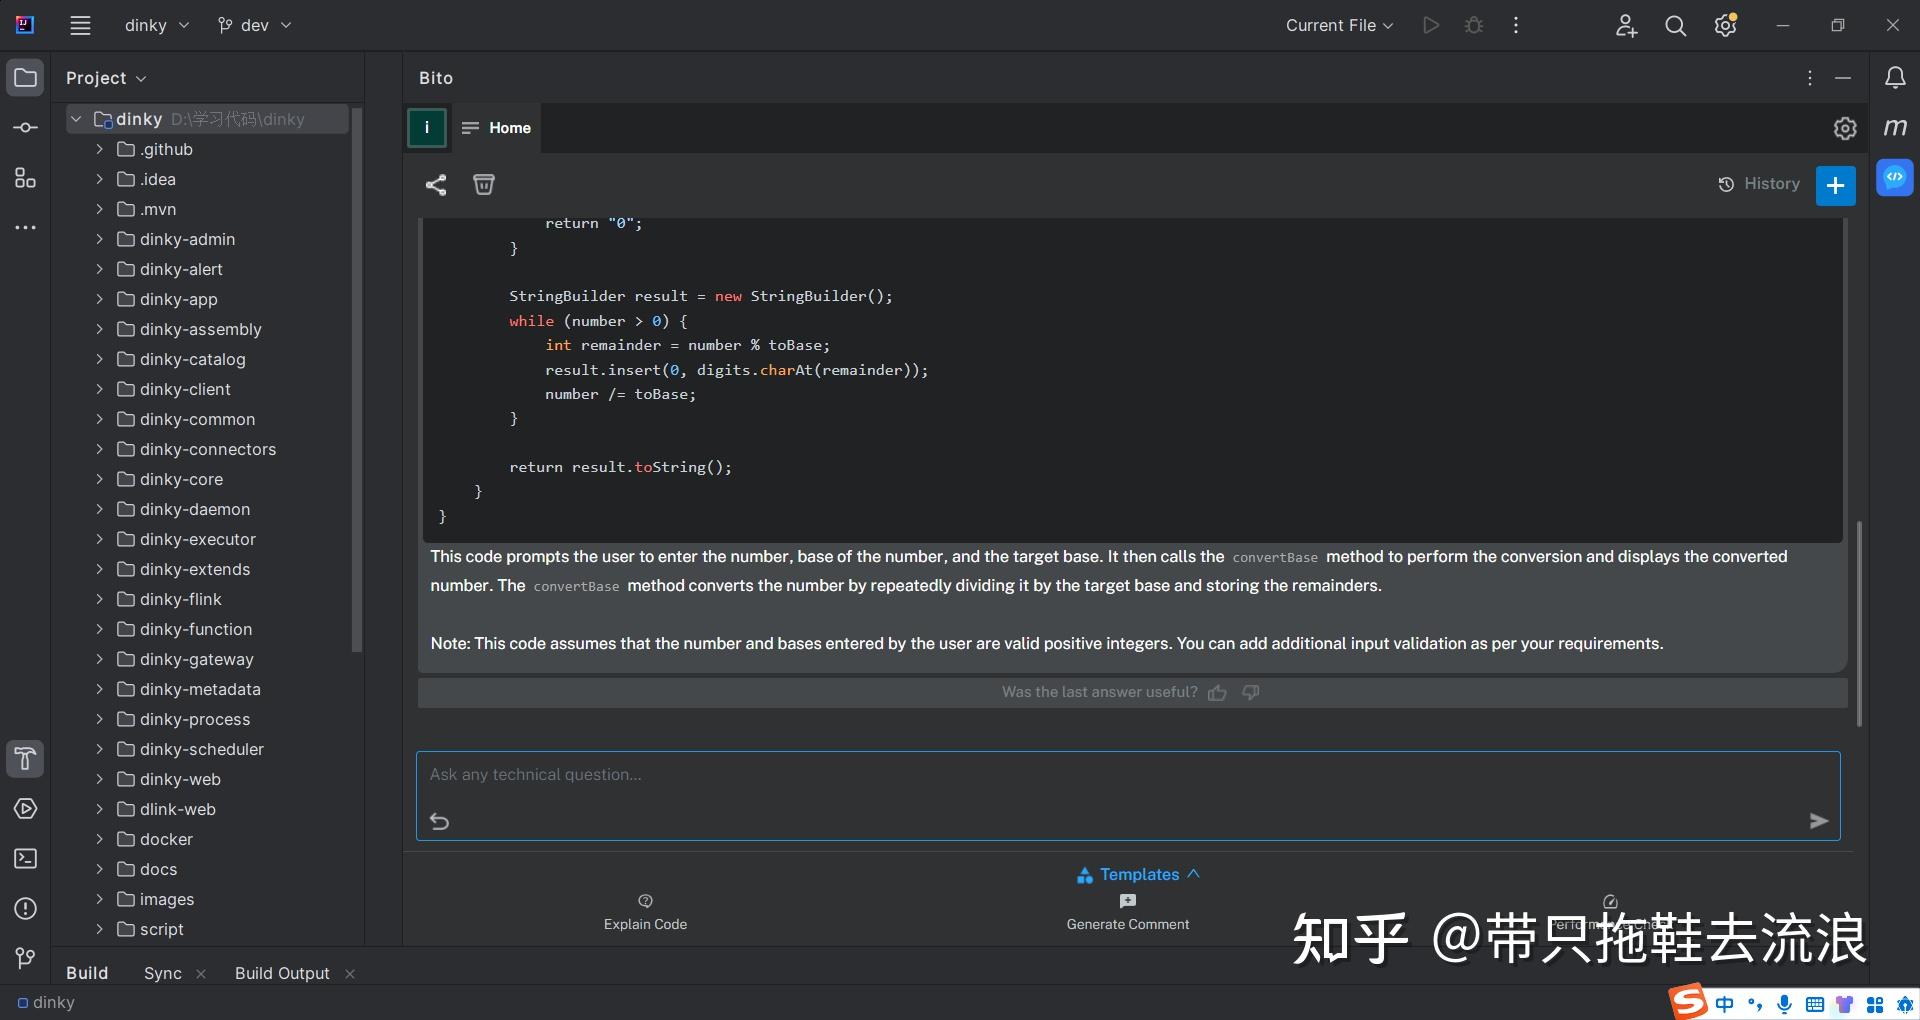Switch to the Sync tab
This screenshot has width=1920, height=1020.
162,973
